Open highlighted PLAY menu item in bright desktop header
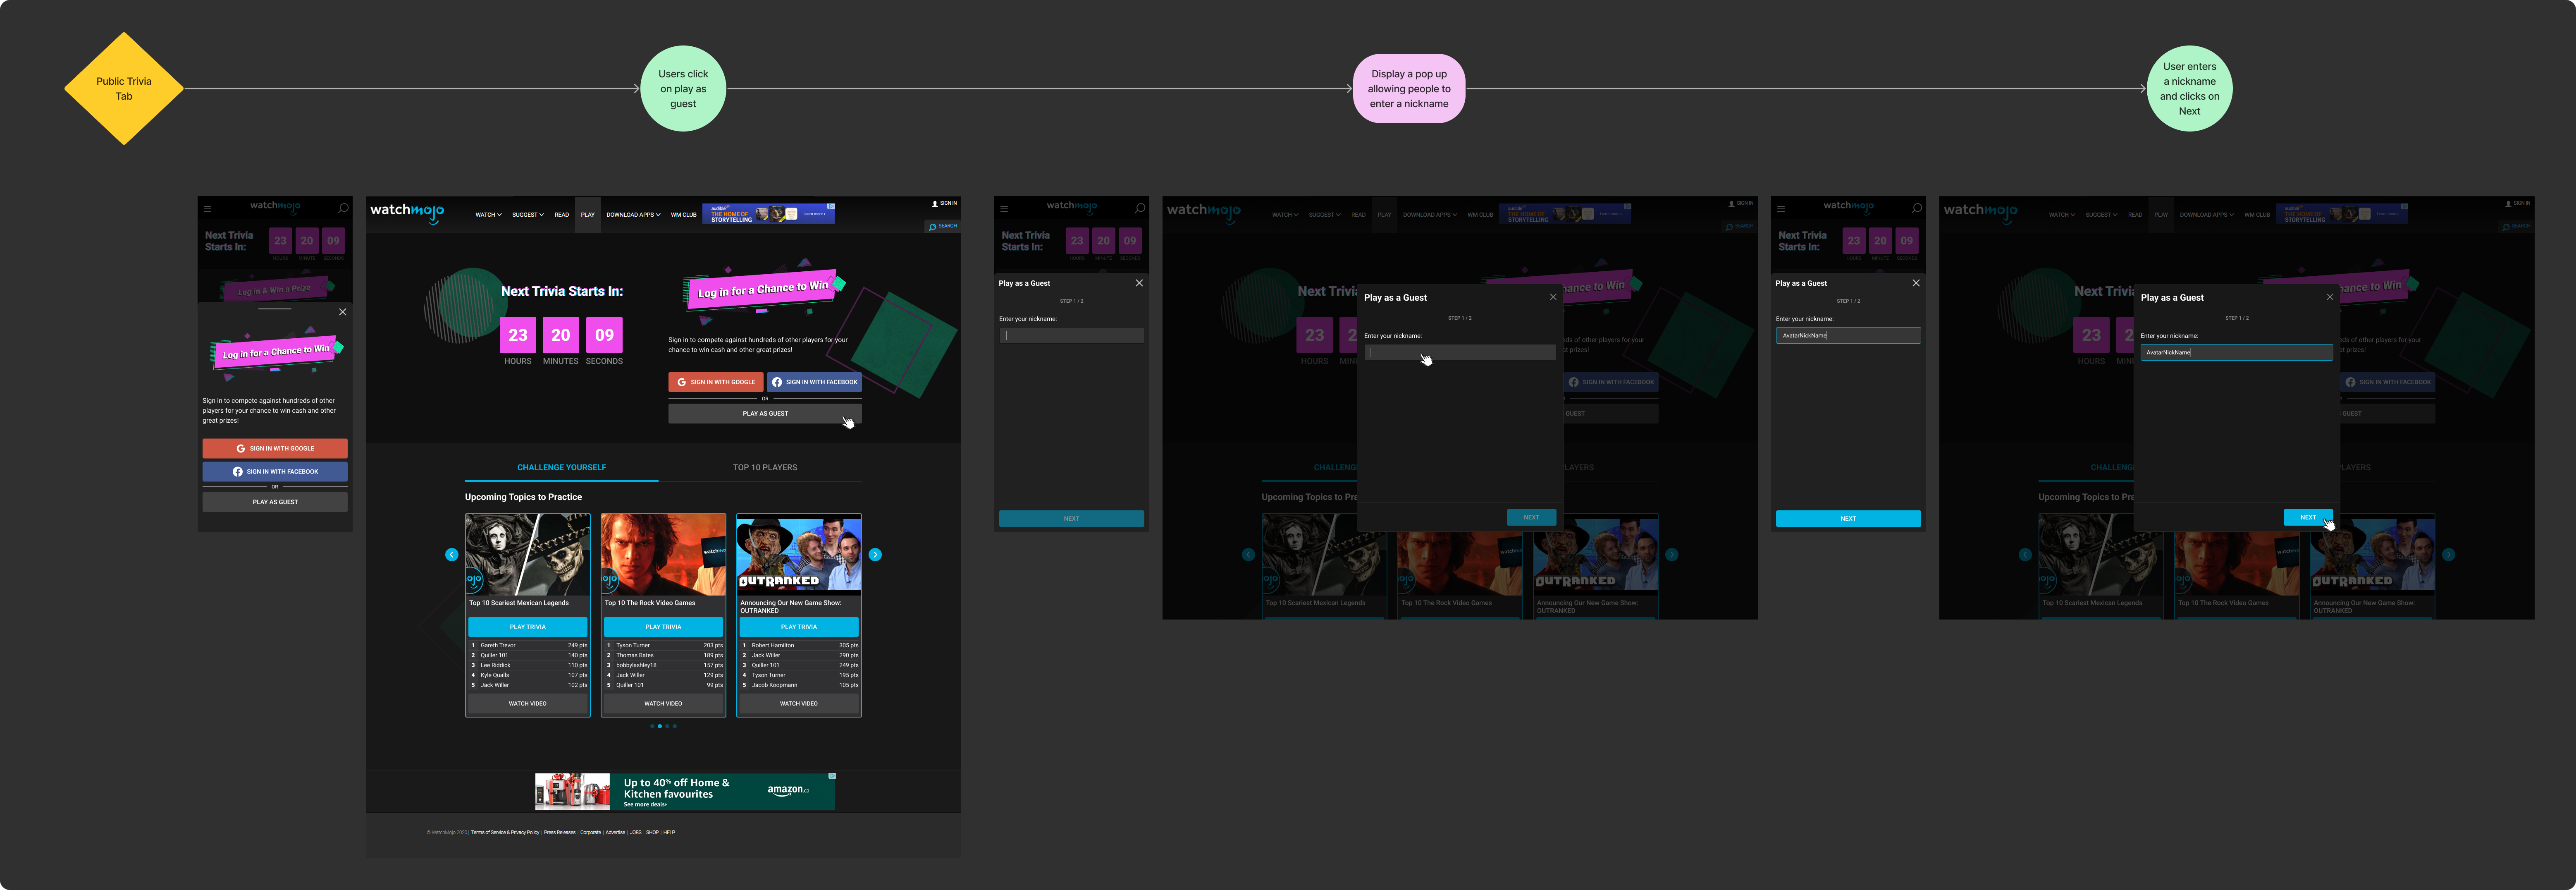Viewport: 2576px width, 890px height. click(588, 215)
